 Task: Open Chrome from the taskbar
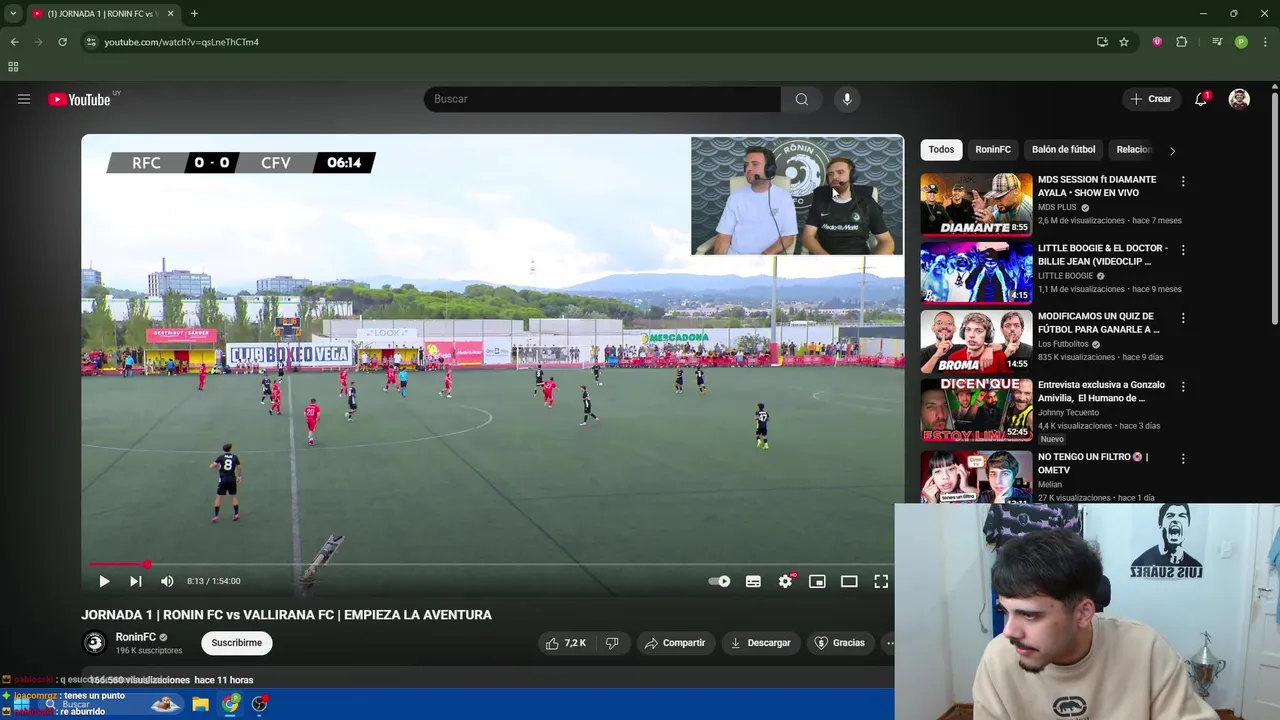[x=231, y=704]
